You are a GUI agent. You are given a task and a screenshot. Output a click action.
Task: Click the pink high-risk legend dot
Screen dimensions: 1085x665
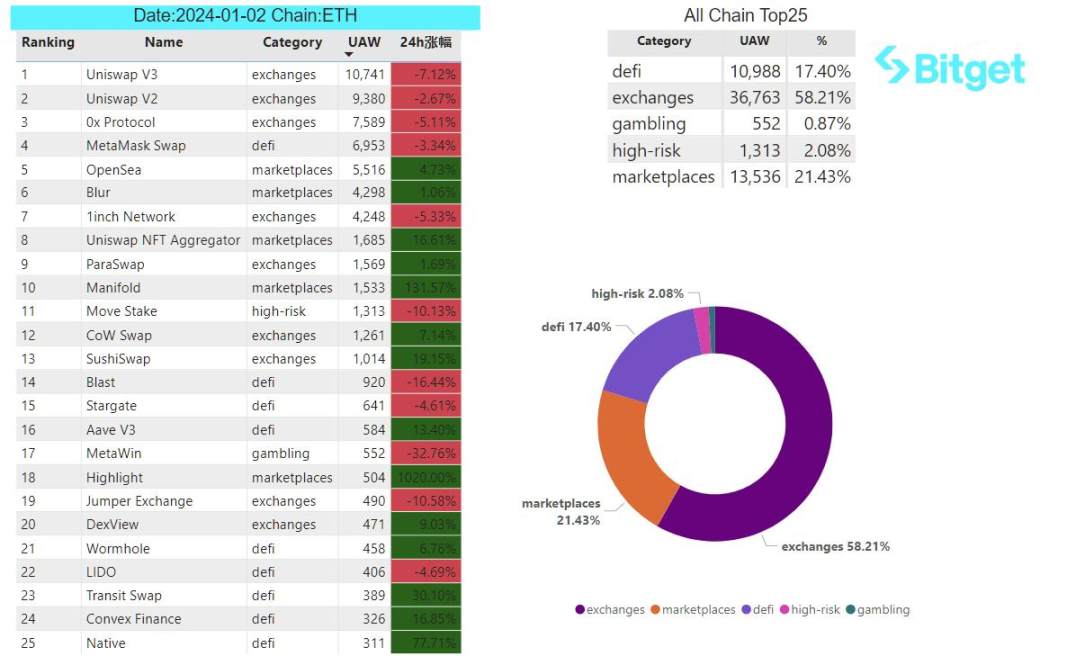point(785,610)
